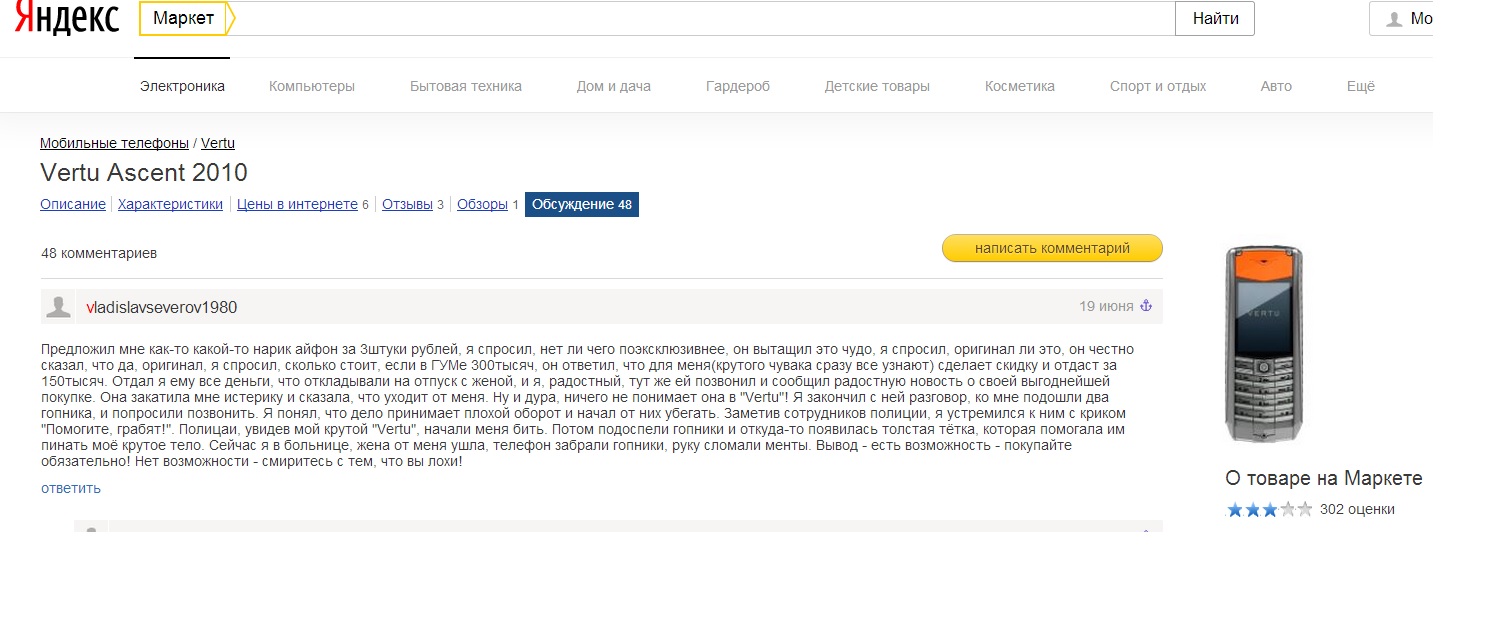Open the Отзывы tab
This screenshot has width=1504, height=636.
coord(407,204)
